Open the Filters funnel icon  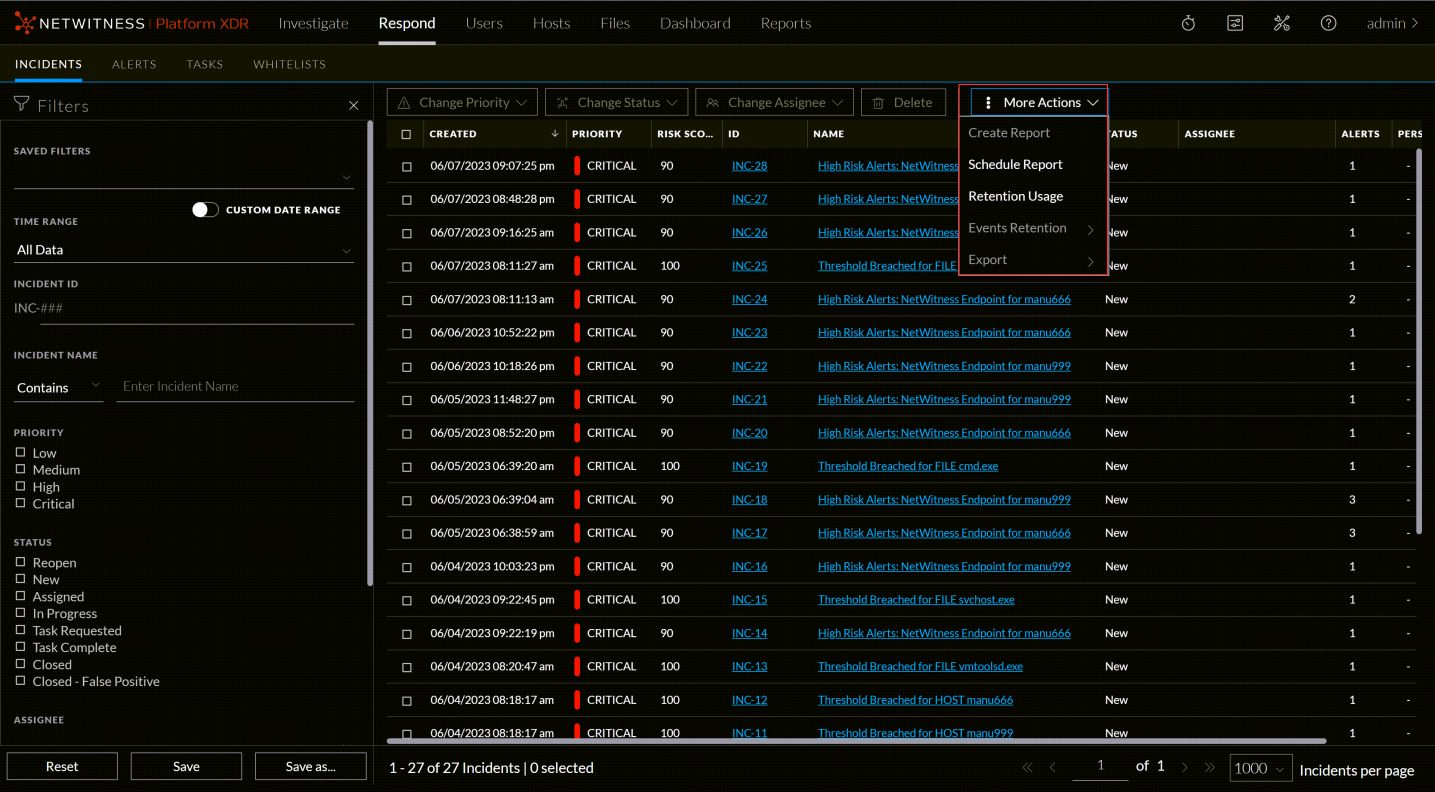[20, 103]
